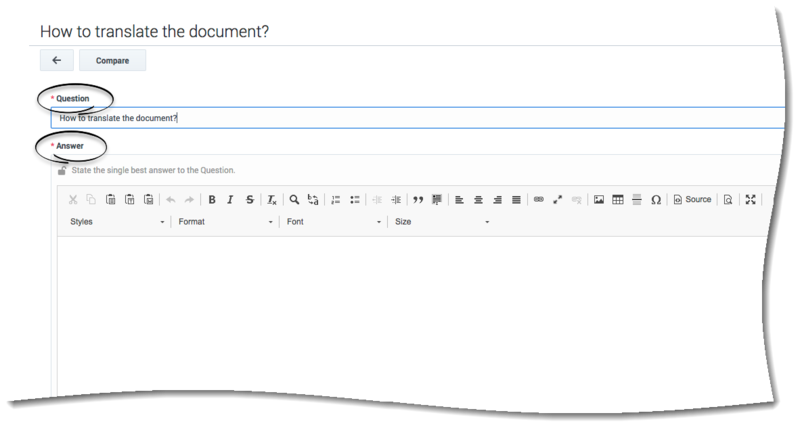Toggle italic formatting
This screenshot has width=800, height=428.
point(230,199)
